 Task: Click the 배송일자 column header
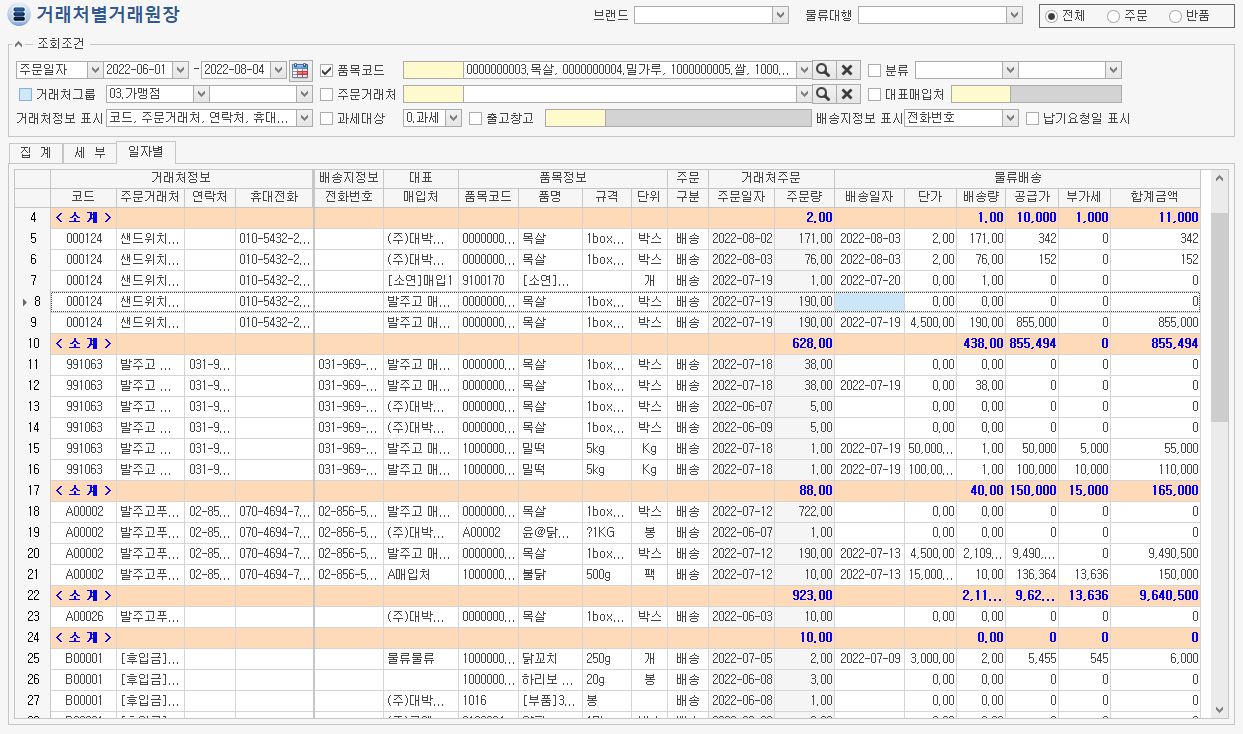[x=869, y=197]
